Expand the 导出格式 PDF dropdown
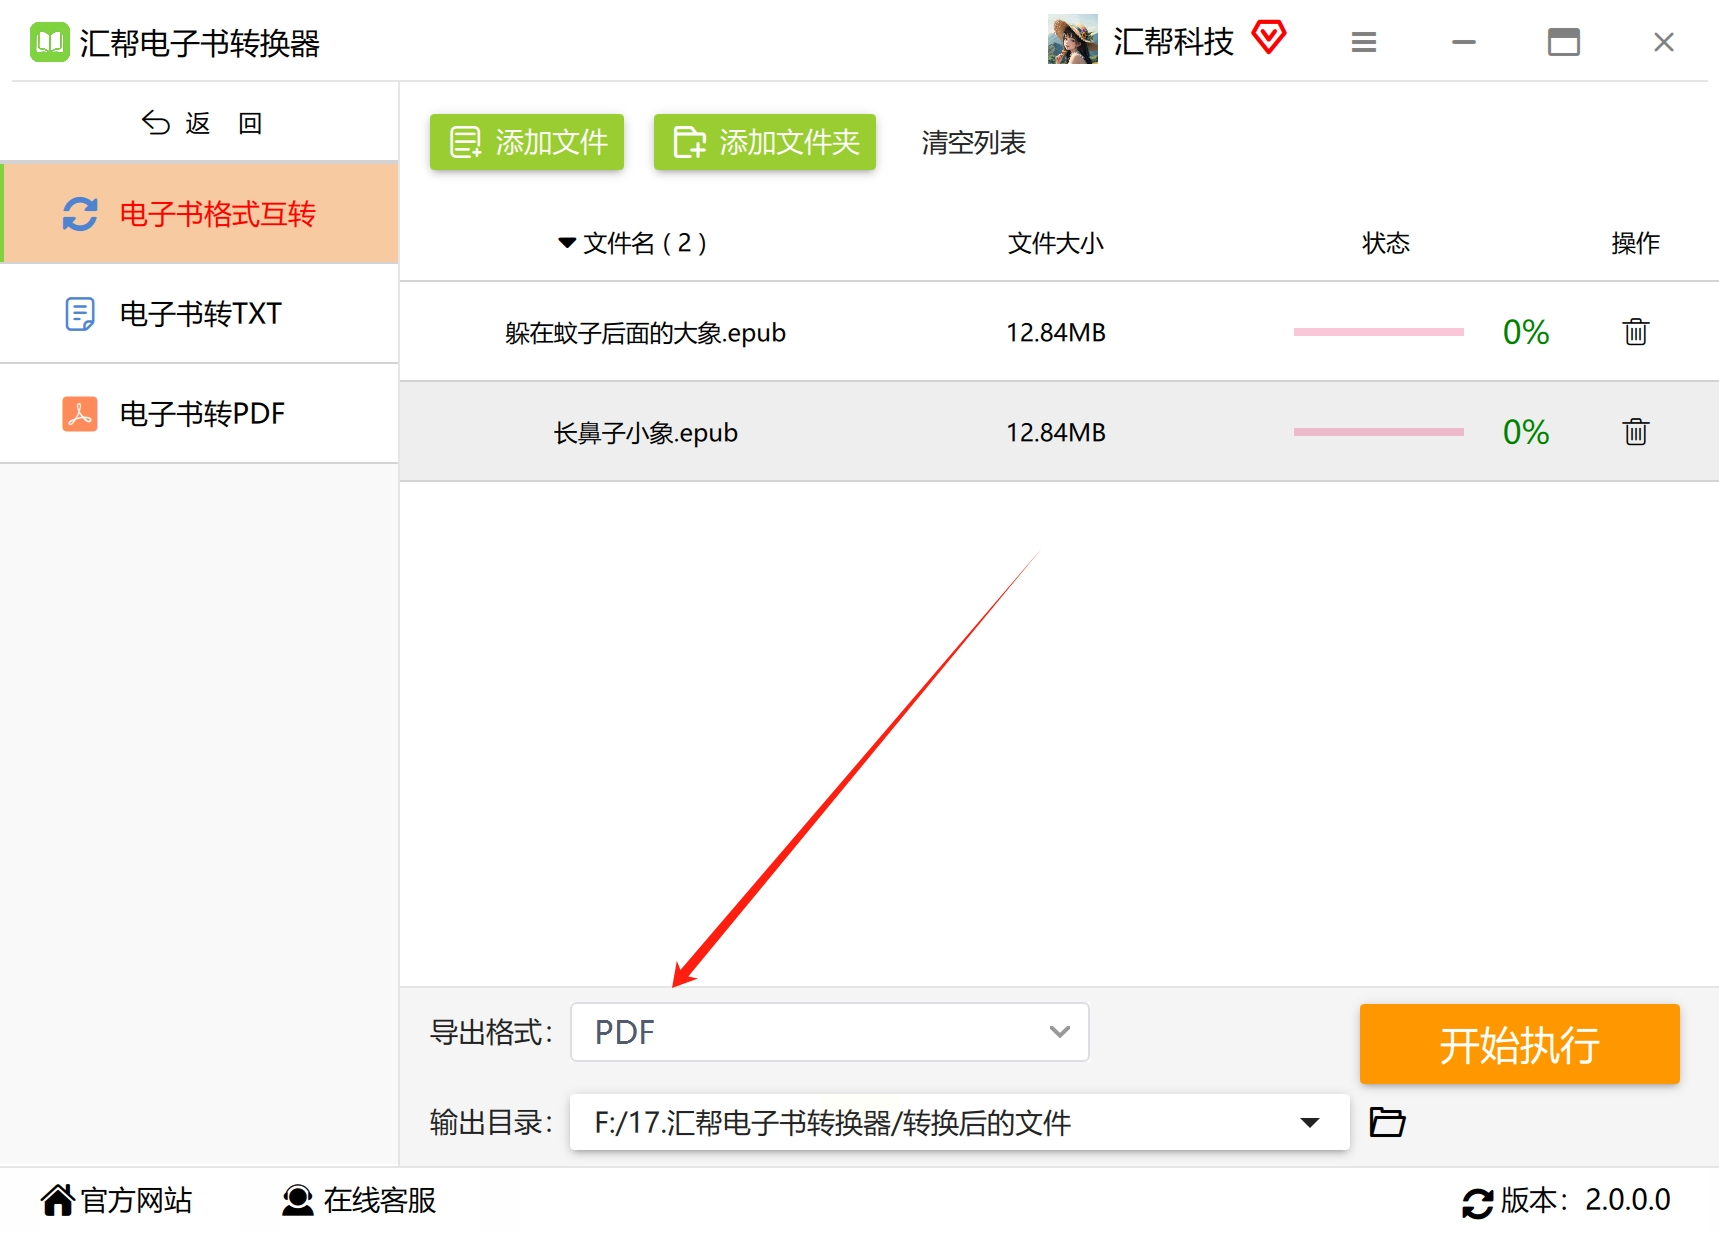 [829, 1032]
